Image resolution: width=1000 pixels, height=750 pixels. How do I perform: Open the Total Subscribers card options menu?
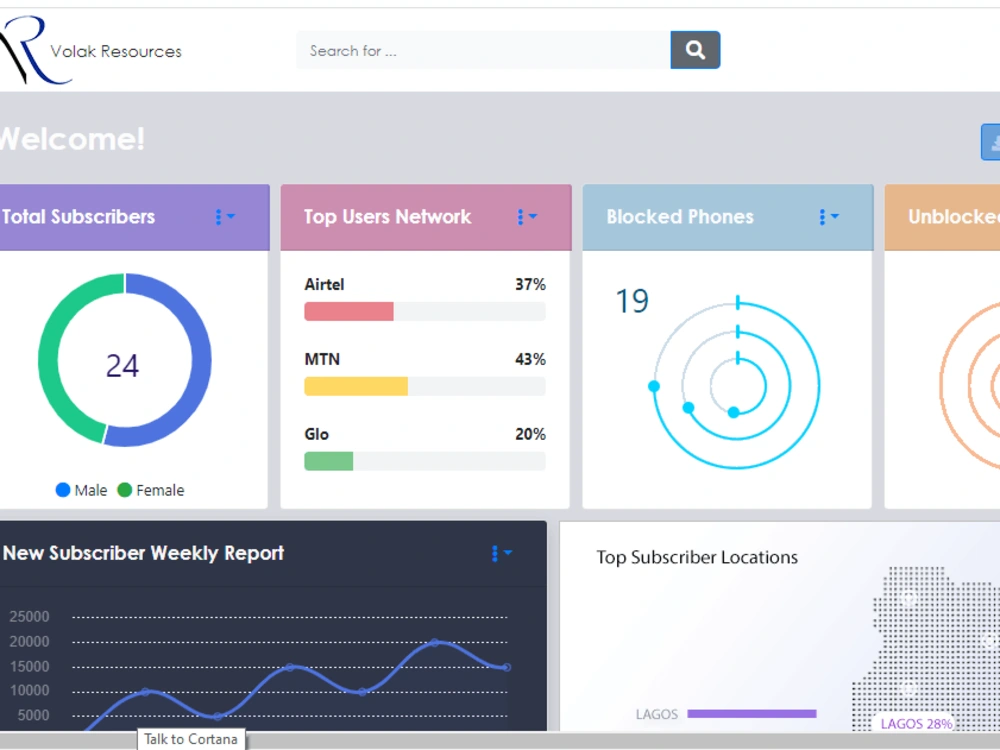(x=225, y=217)
